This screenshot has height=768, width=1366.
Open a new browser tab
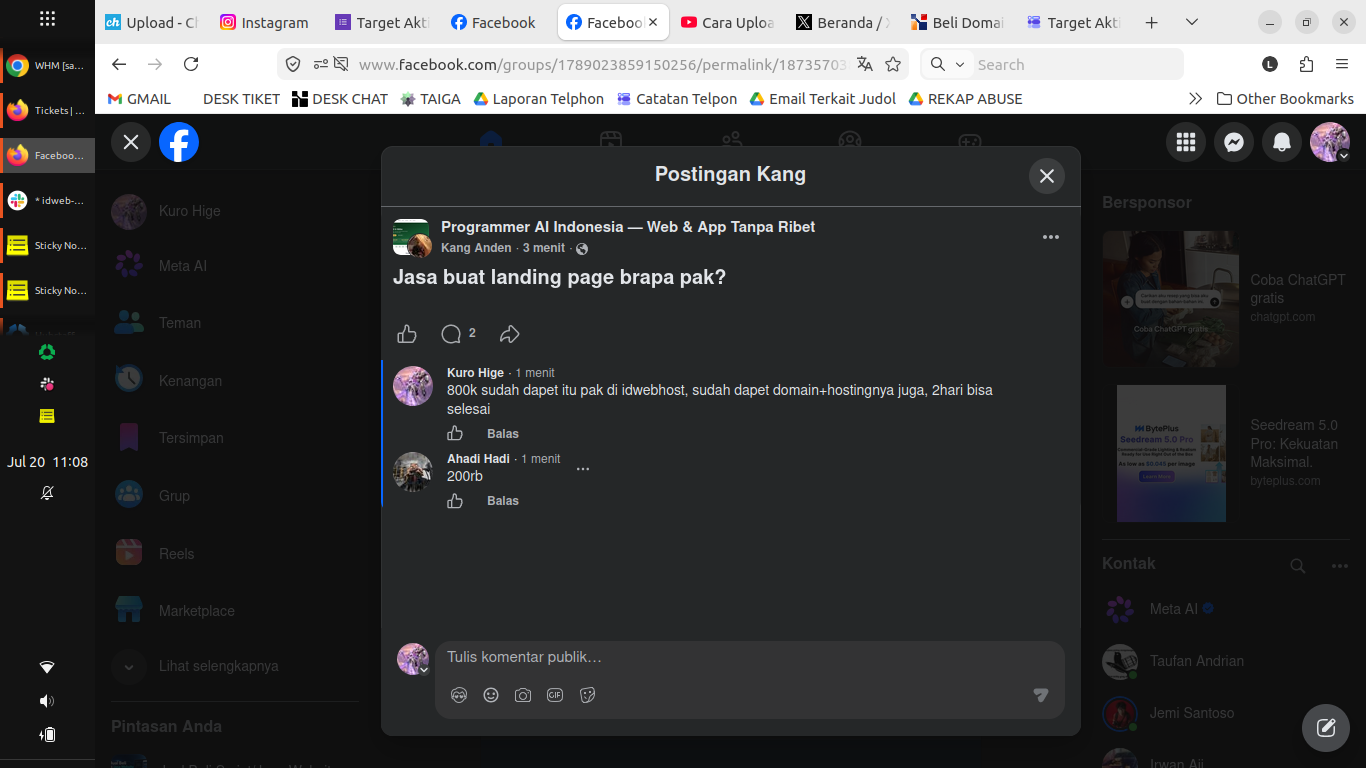1151,22
